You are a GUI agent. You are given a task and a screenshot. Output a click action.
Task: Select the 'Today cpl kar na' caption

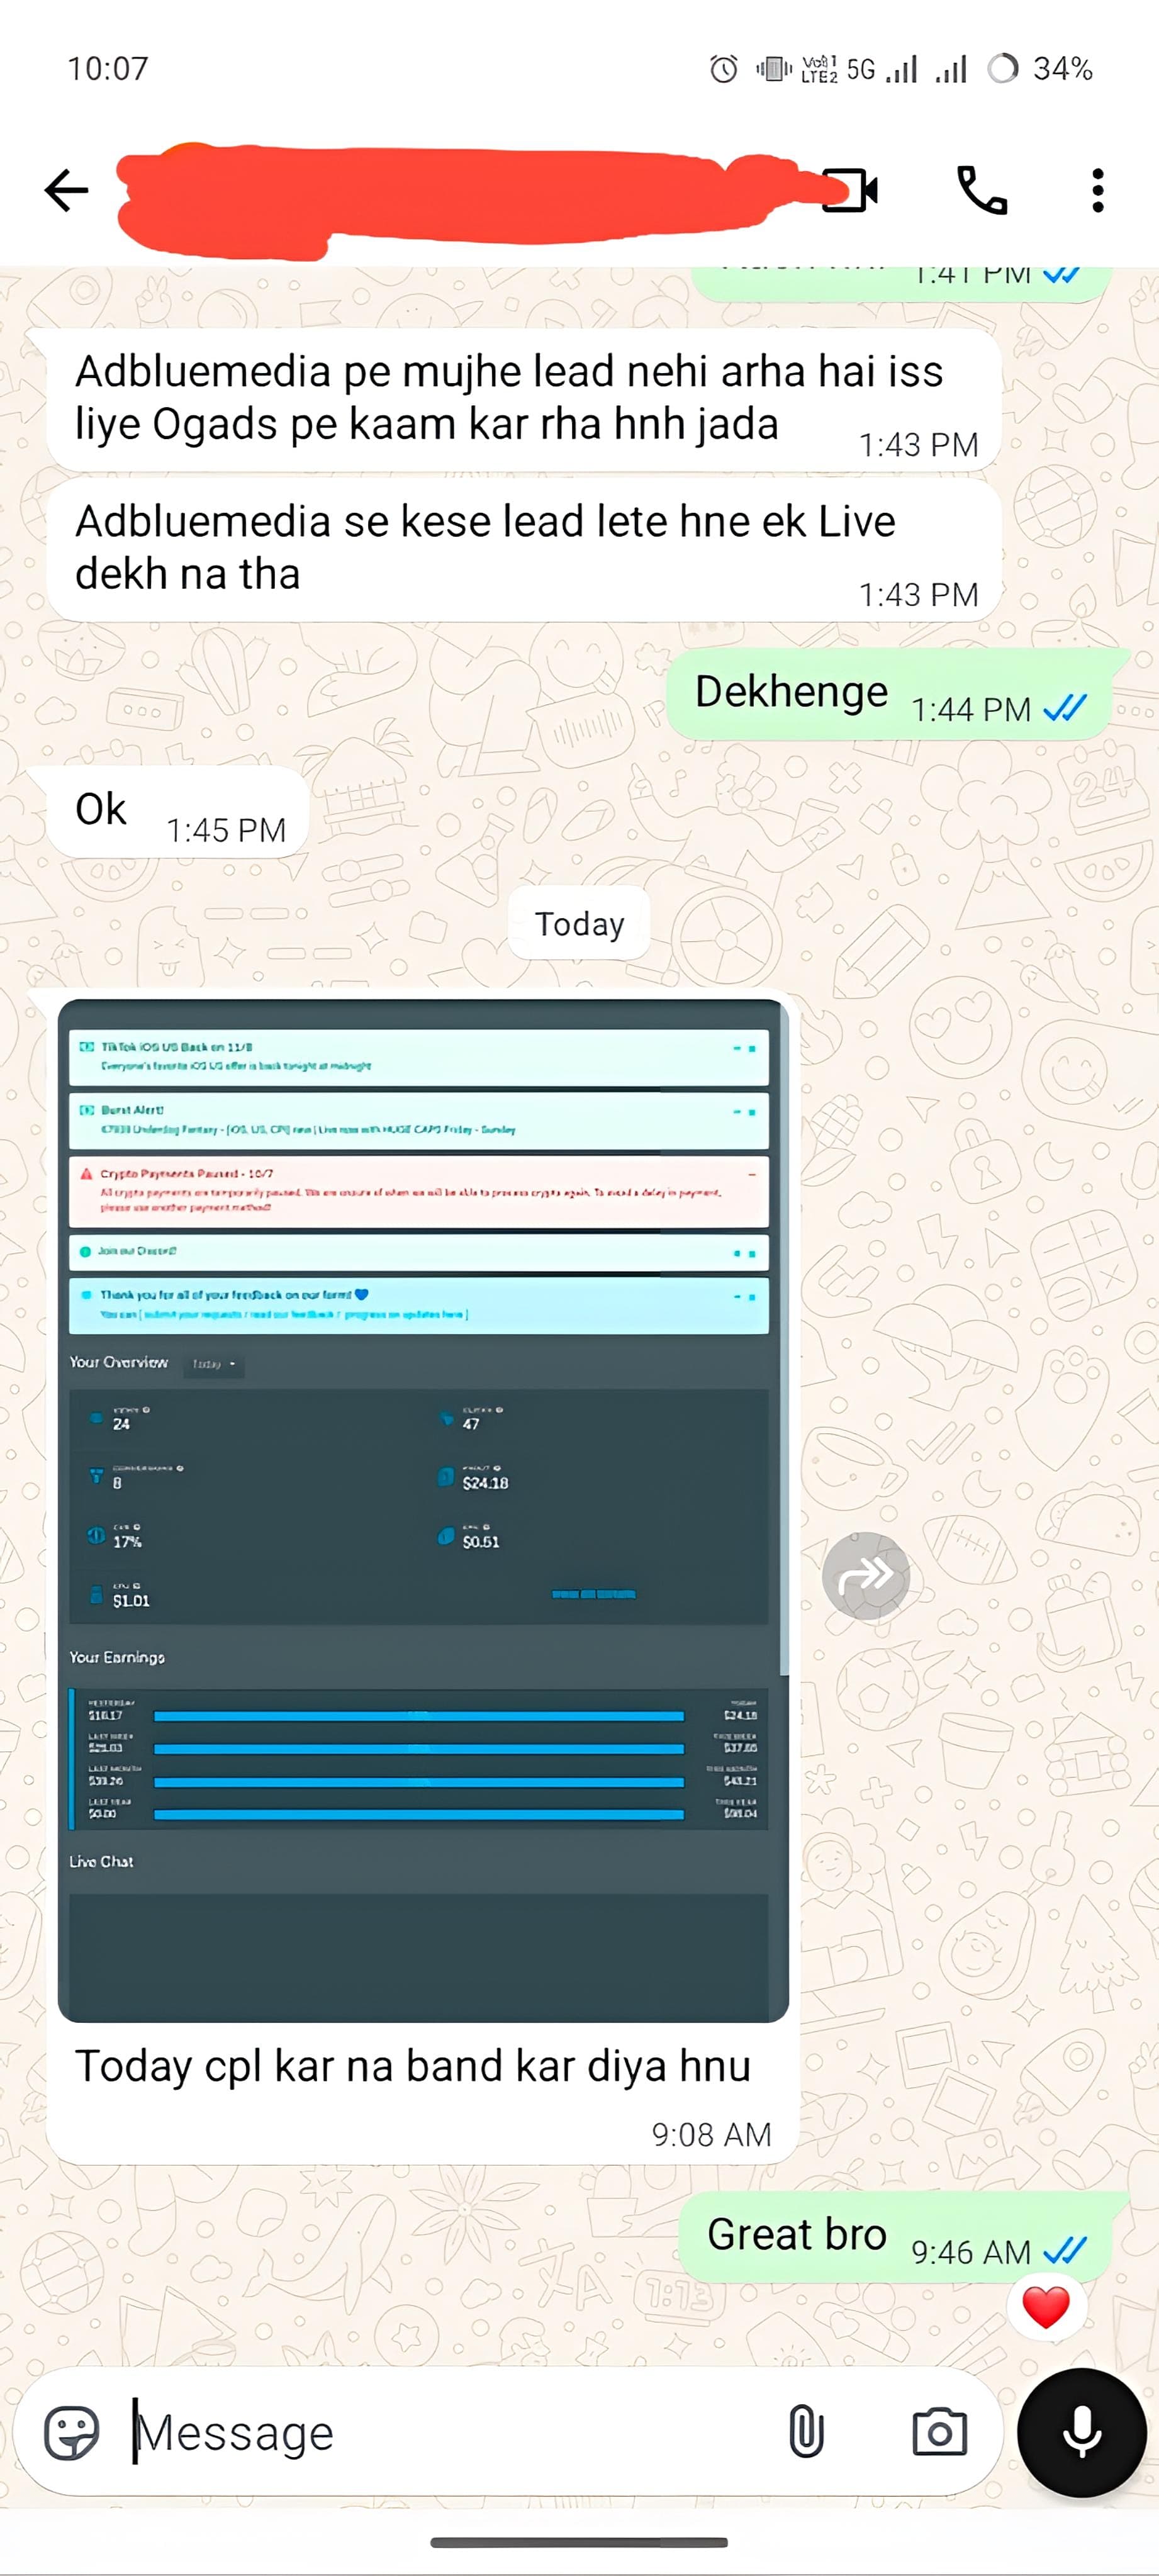point(413,2065)
